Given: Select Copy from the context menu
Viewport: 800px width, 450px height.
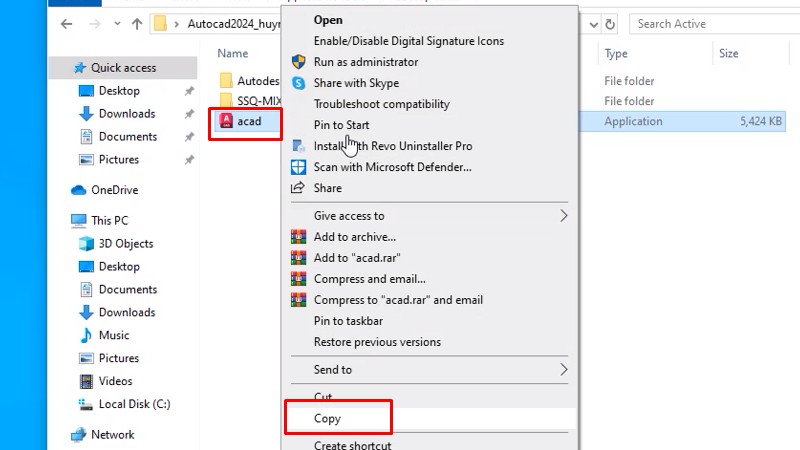Looking at the screenshot, I should [x=328, y=419].
